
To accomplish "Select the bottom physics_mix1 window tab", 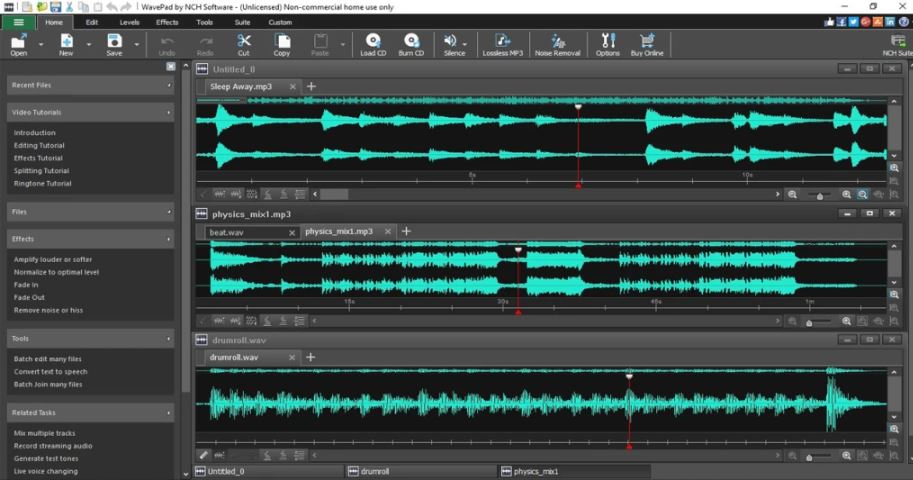I will tap(574, 471).
